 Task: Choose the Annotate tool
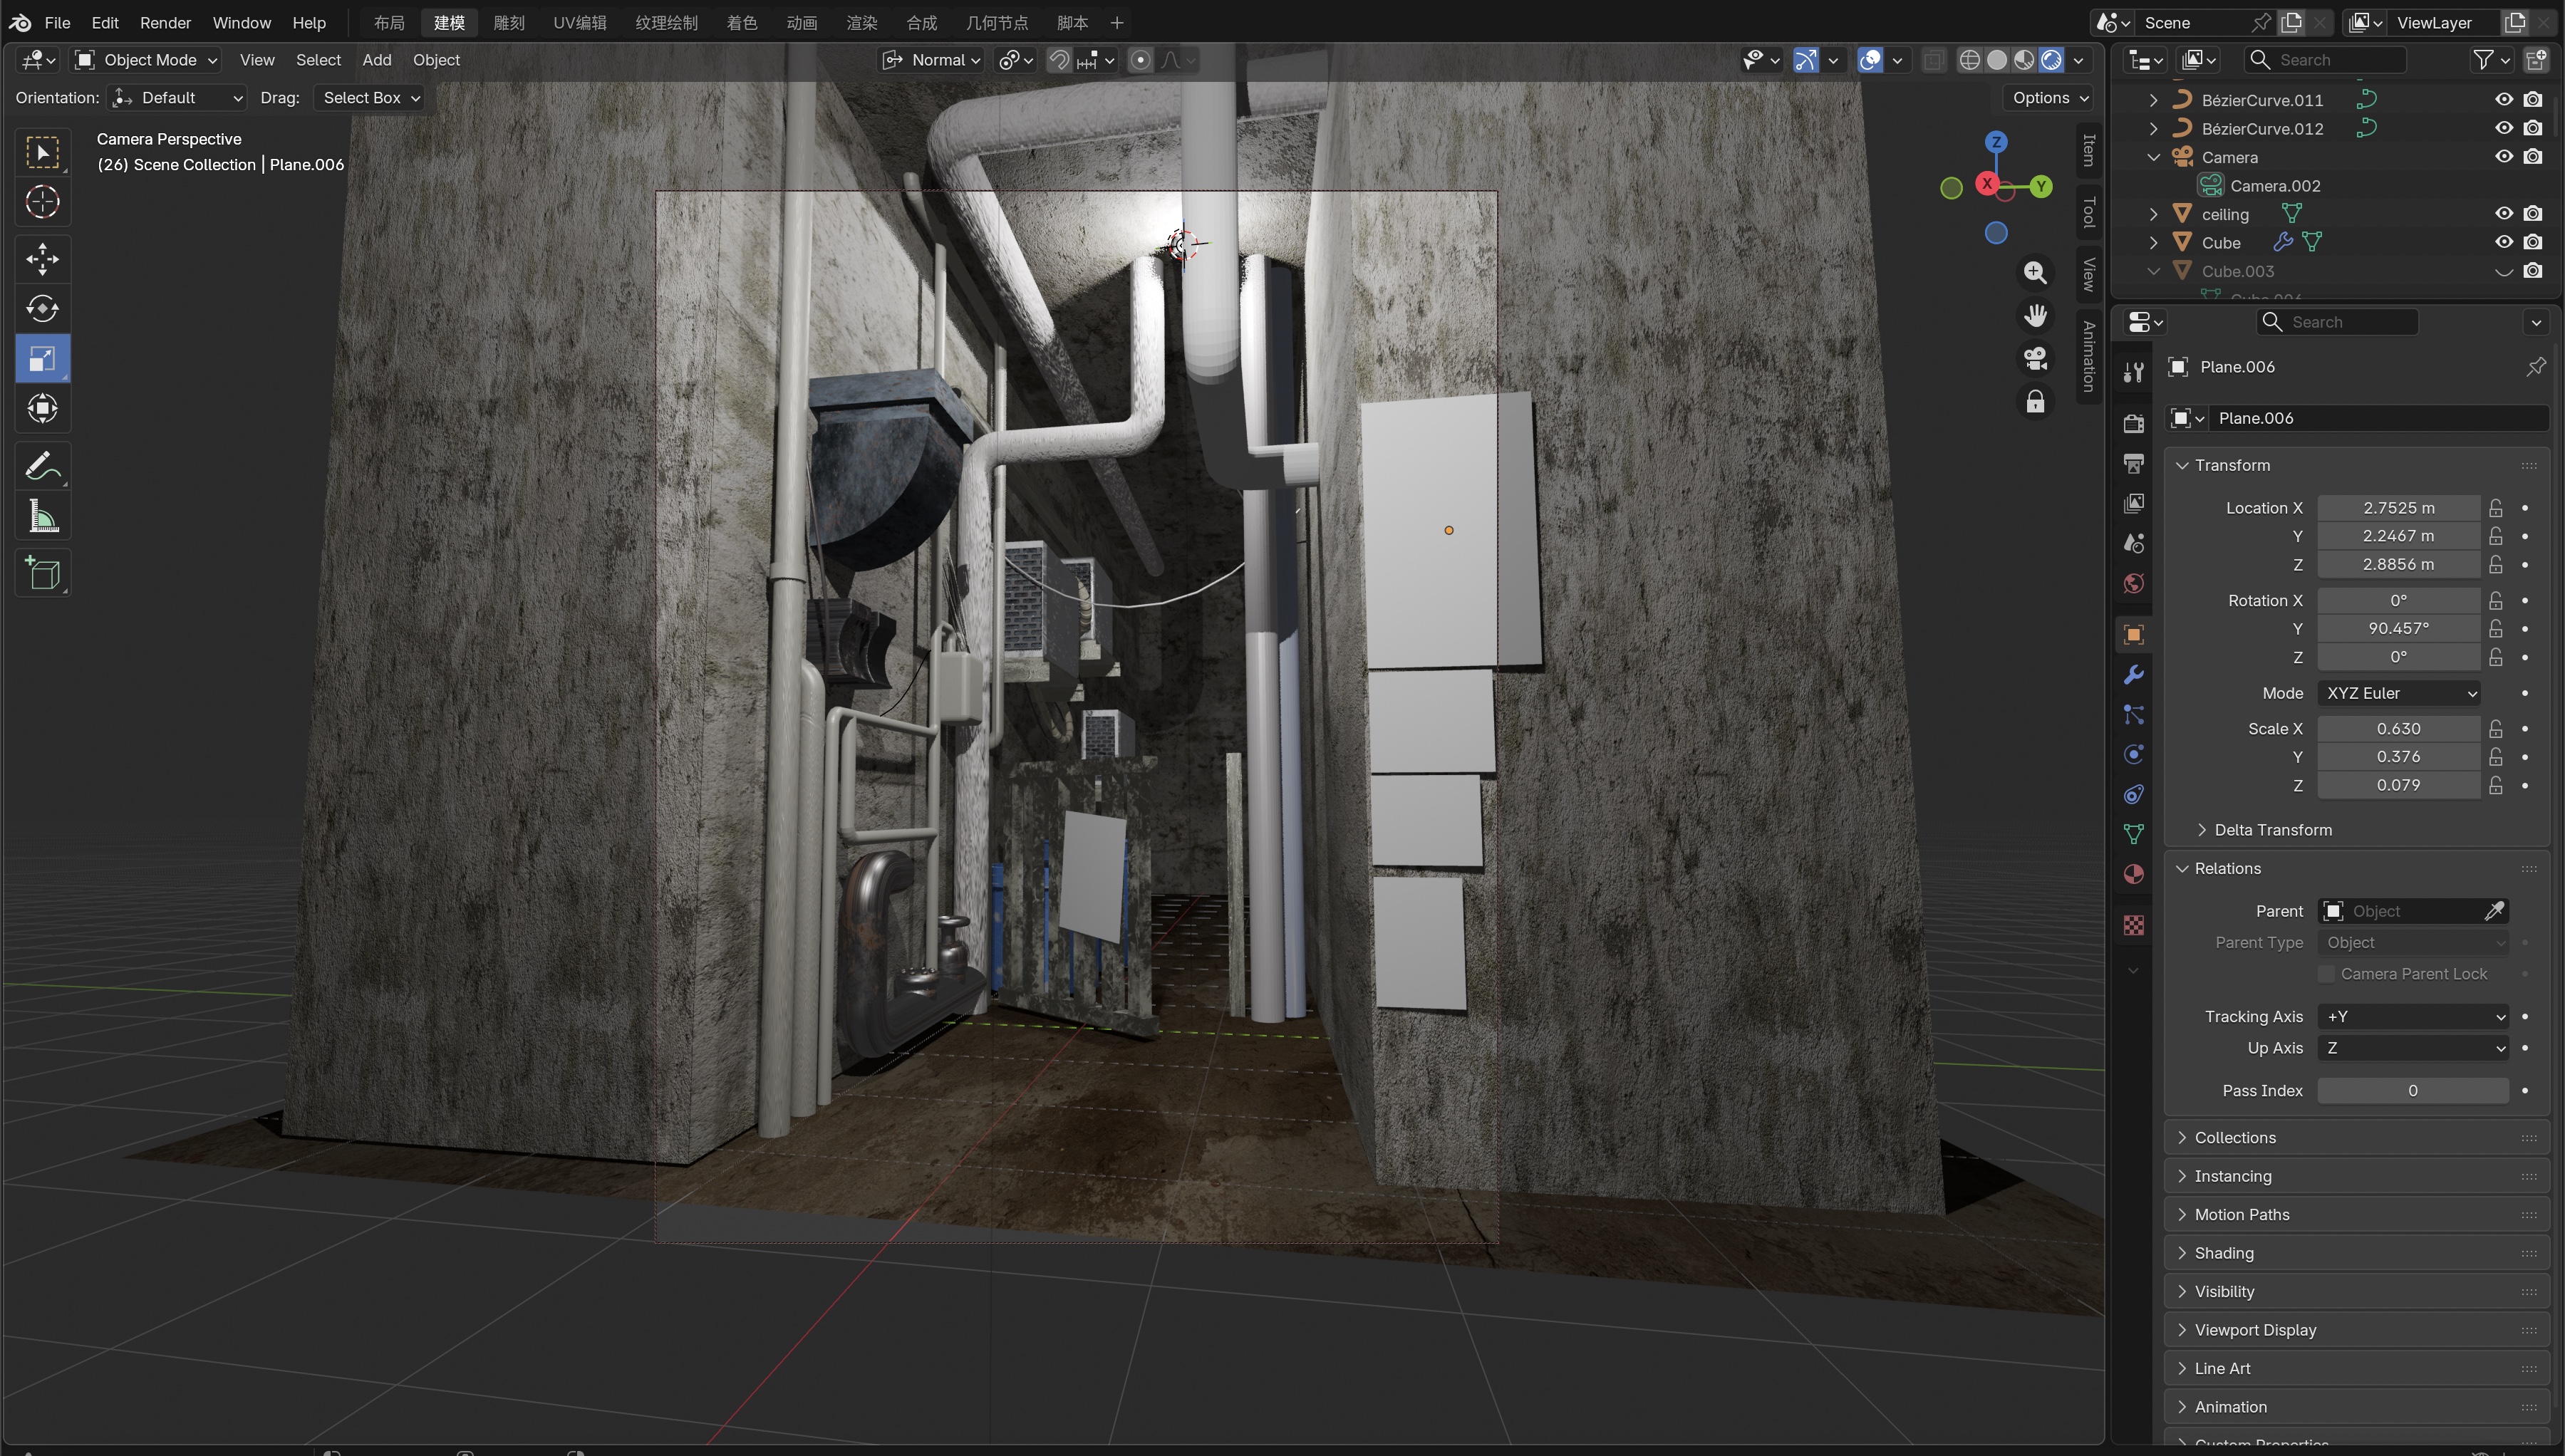(42, 466)
